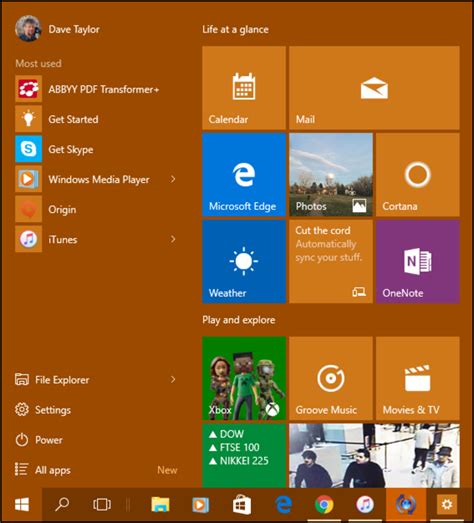Open the Photos tile
This screenshot has width=474, height=523.
click(x=331, y=174)
